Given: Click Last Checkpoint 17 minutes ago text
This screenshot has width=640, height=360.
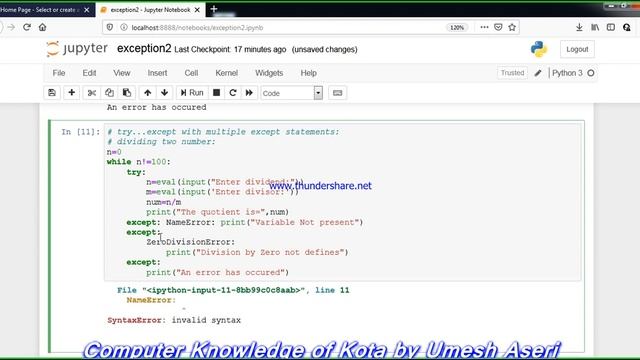Looking at the screenshot, I should 230,49.
